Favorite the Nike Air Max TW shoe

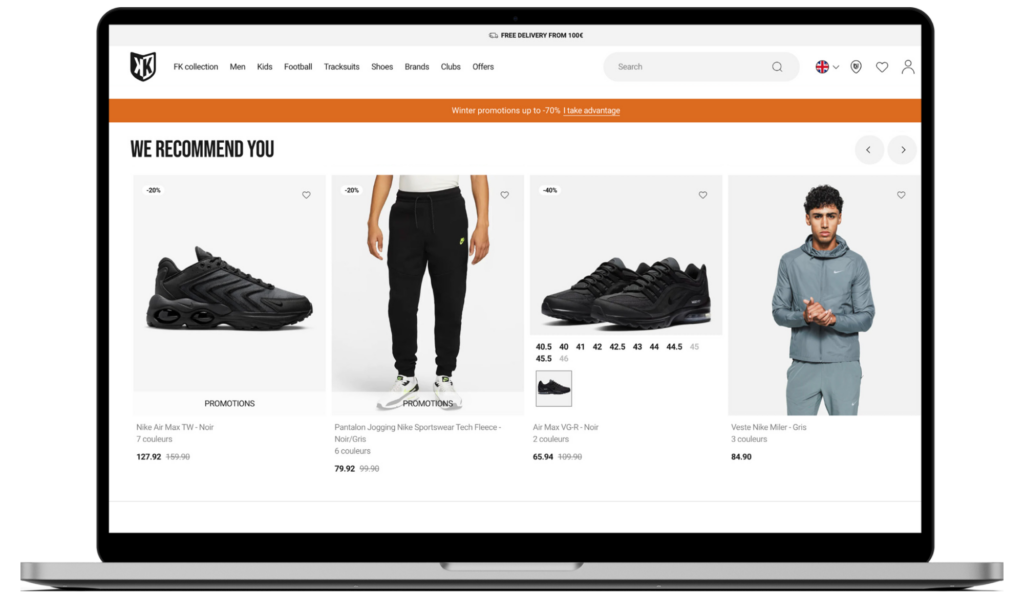tap(306, 195)
